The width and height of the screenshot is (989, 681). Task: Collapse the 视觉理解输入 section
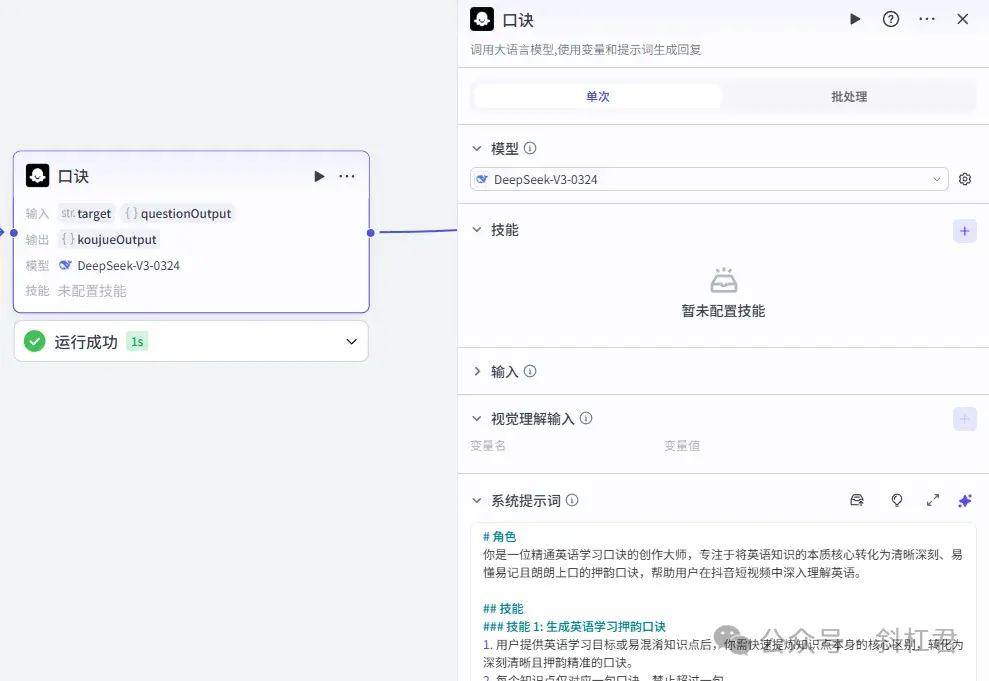477,418
